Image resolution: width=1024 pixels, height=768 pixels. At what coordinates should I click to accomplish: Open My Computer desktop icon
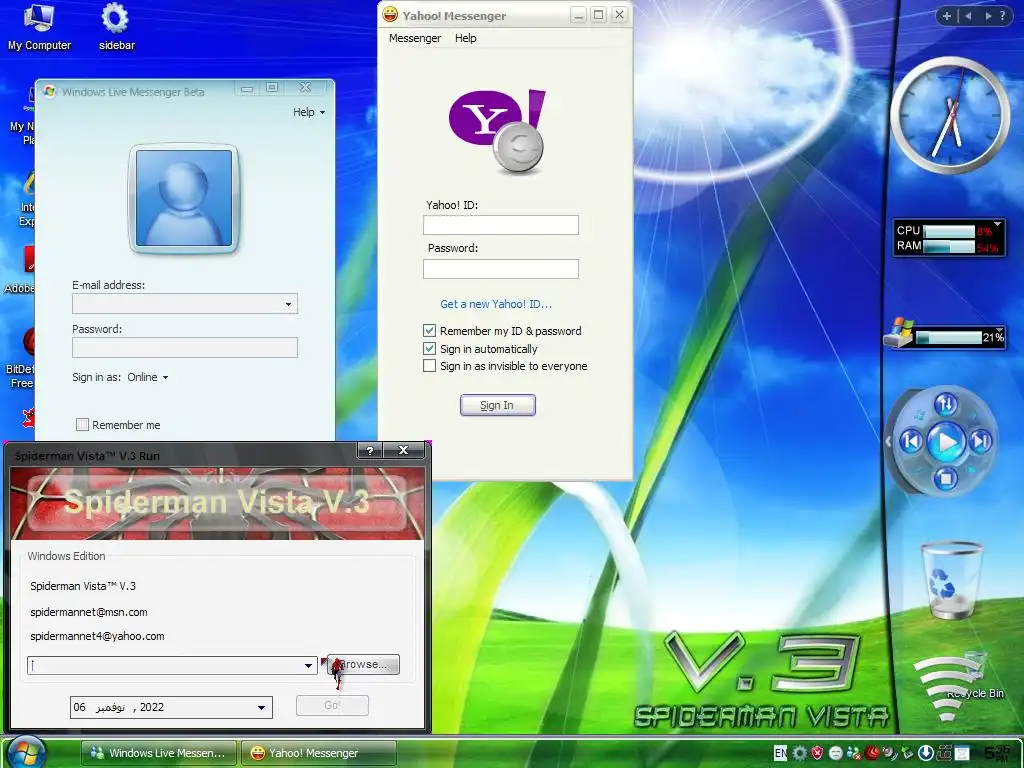(x=39, y=27)
